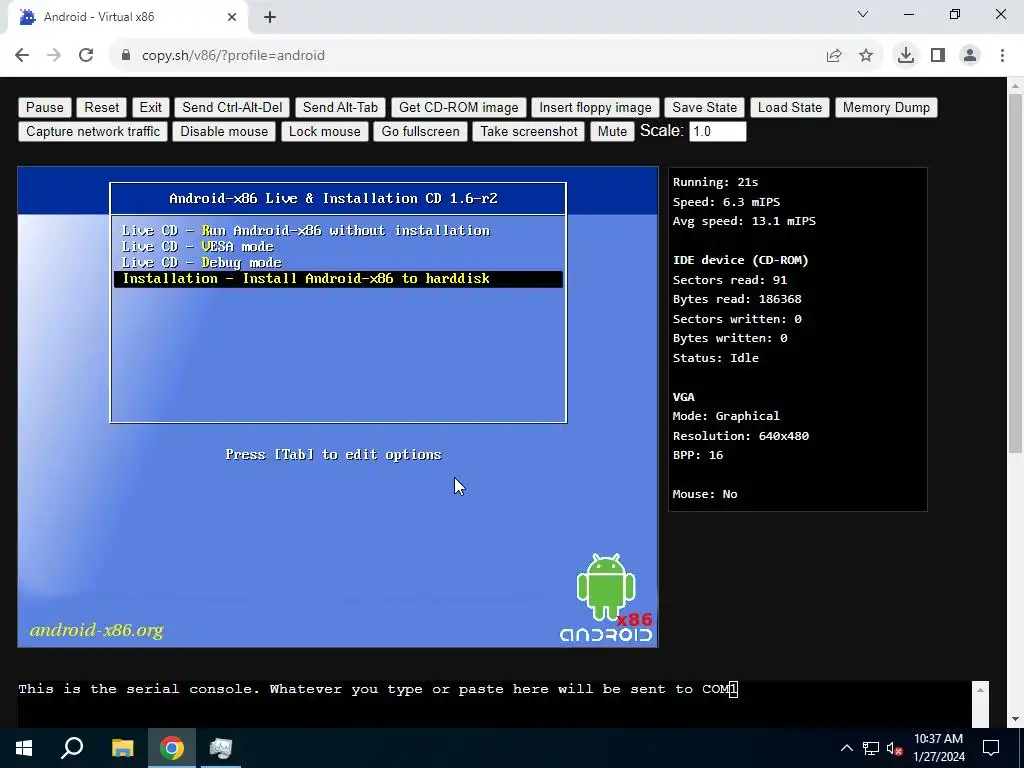Image resolution: width=1024 pixels, height=768 pixels.
Task: Go forward in browser history
Action: [54, 56]
